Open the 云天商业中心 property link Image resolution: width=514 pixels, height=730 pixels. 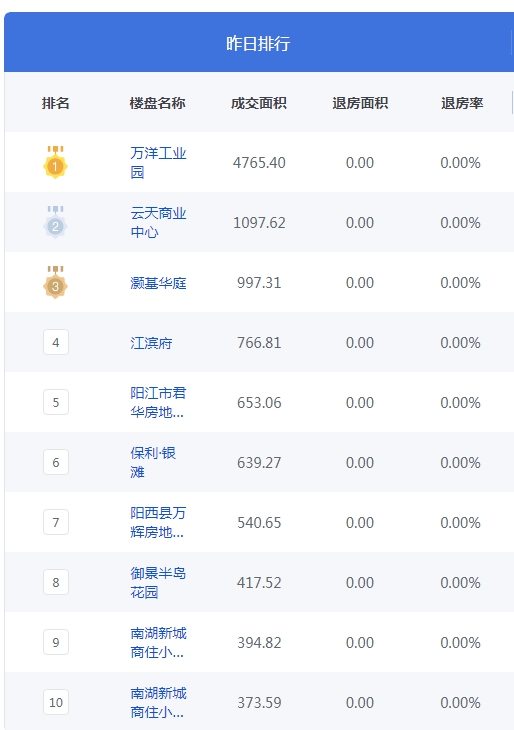[x=158, y=223]
